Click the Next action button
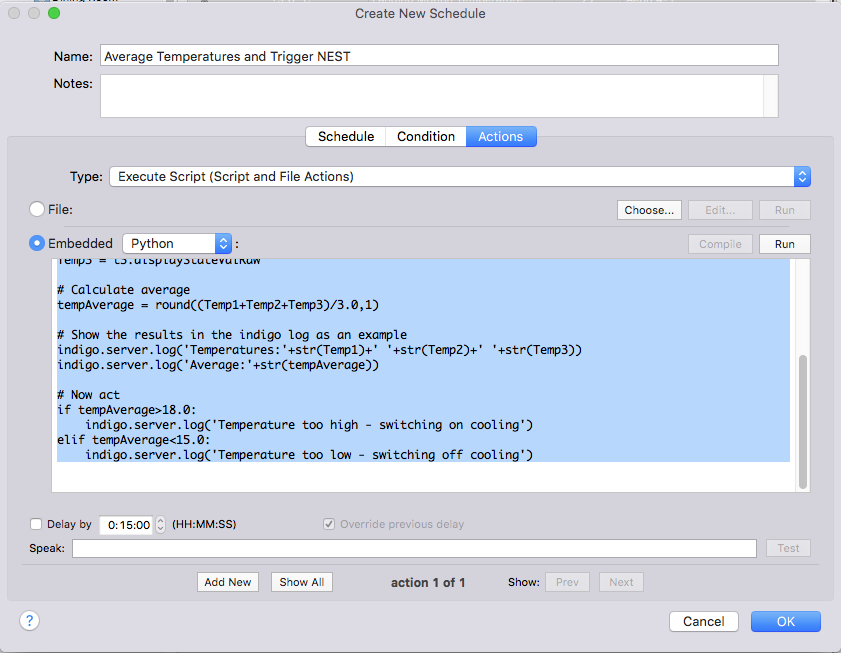Viewport: 841px width, 653px height. point(621,582)
